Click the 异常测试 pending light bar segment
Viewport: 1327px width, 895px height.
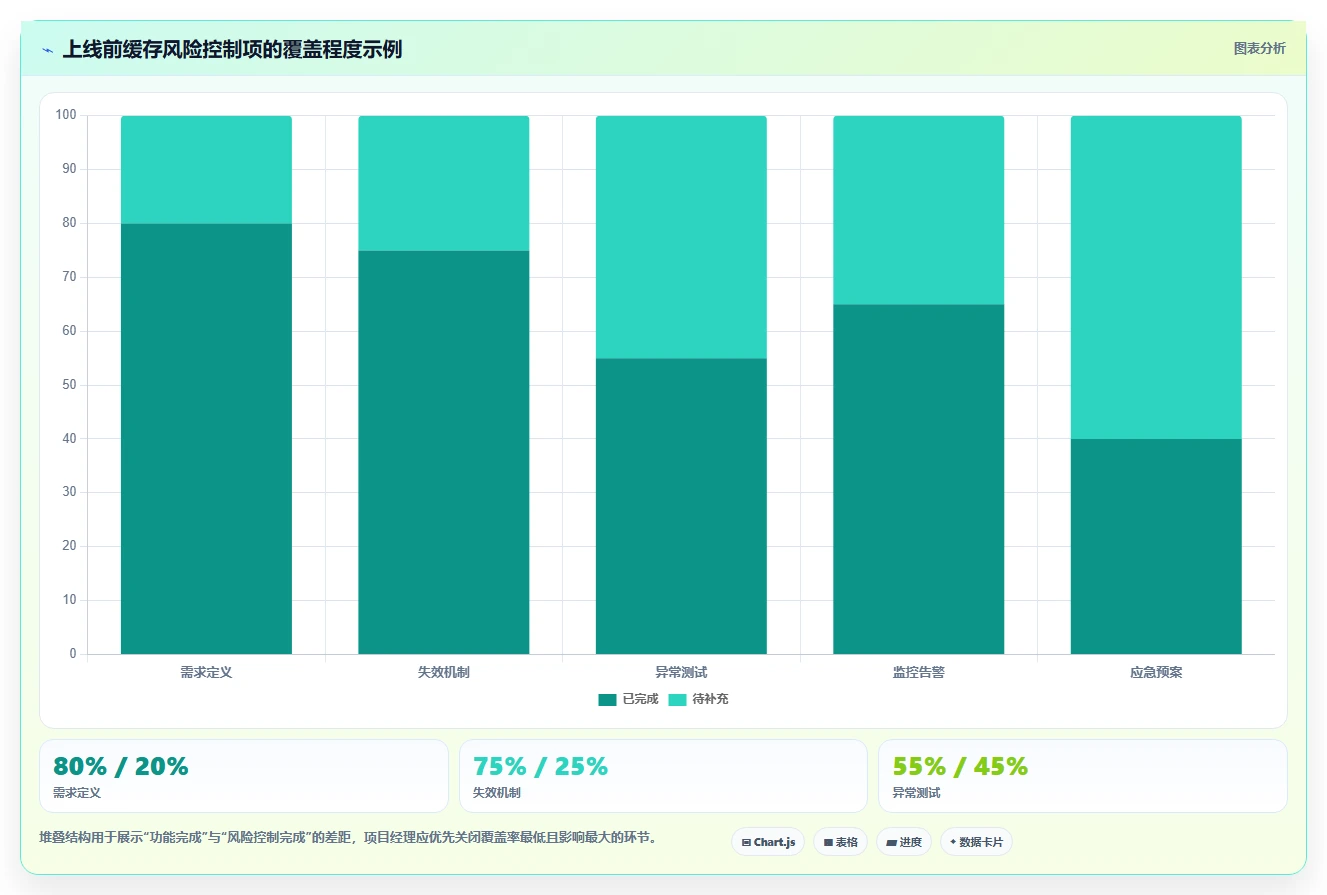pyautogui.click(x=681, y=237)
